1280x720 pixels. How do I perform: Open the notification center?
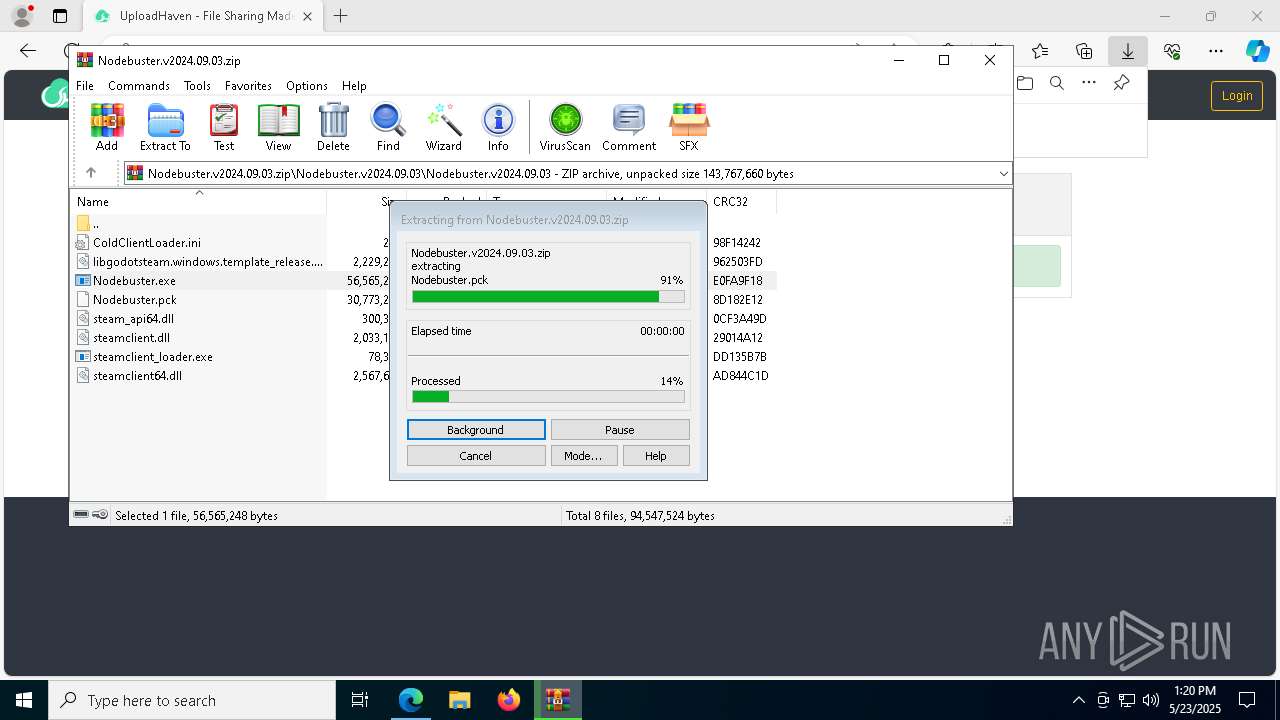pyautogui.click(x=1247, y=700)
